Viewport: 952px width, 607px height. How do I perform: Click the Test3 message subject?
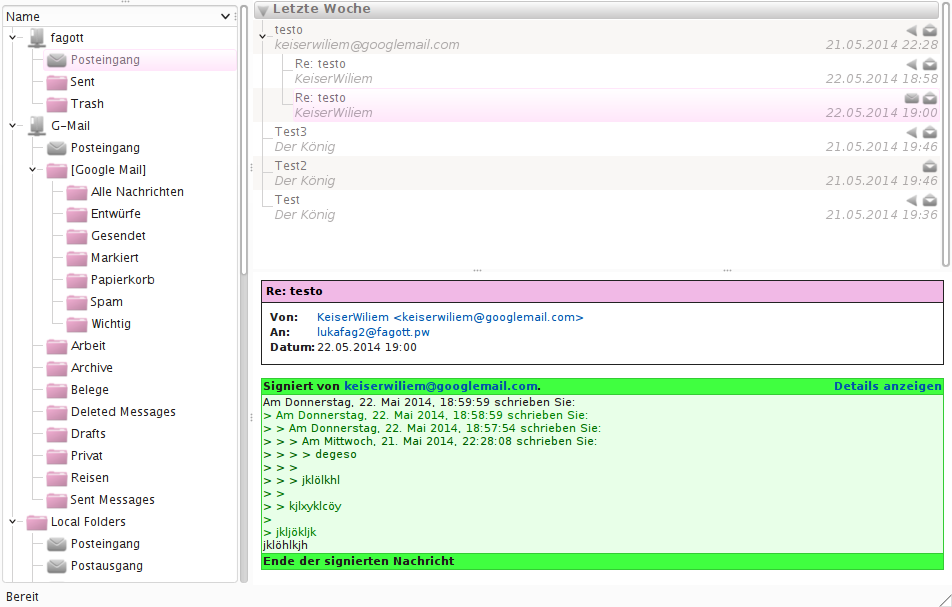tap(291, 132)
